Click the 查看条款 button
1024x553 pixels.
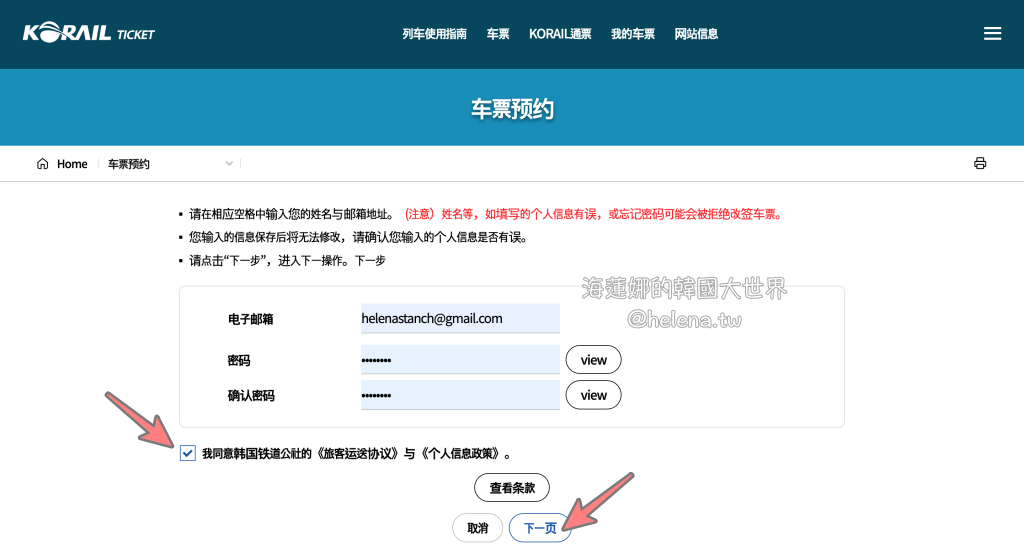point(511,488)
